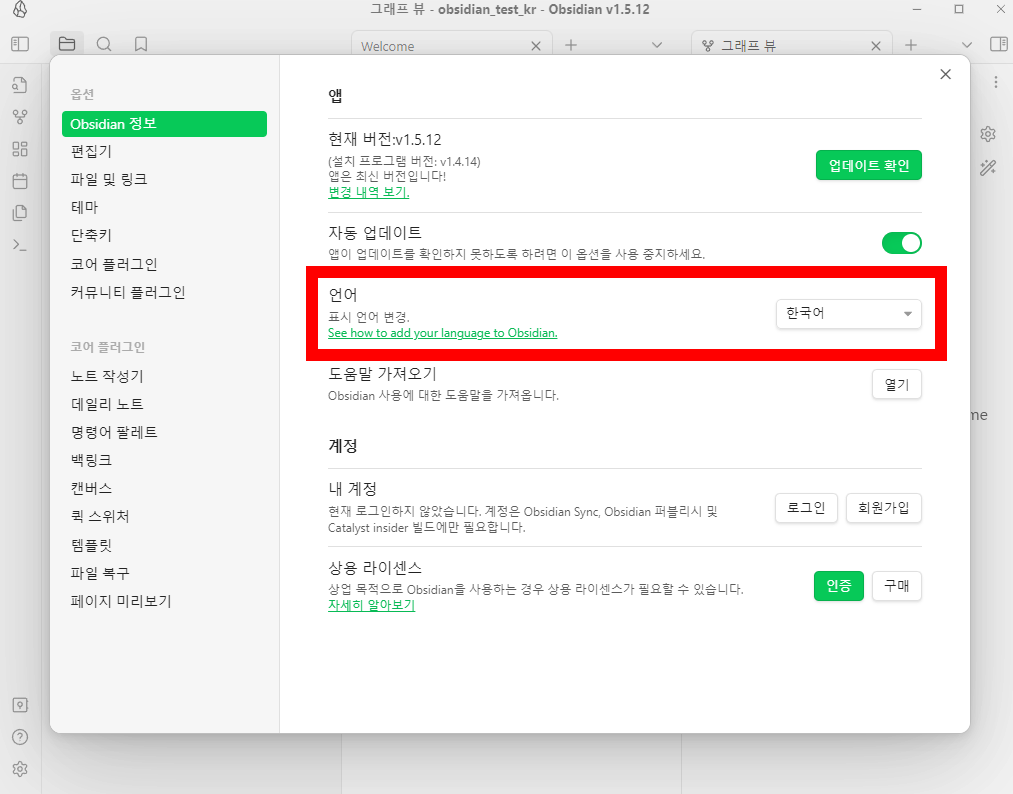This screenshot has width=1013, height=794.
Task: Open the 변경 내역 보기 link
Action: click(x=369, y=193)
